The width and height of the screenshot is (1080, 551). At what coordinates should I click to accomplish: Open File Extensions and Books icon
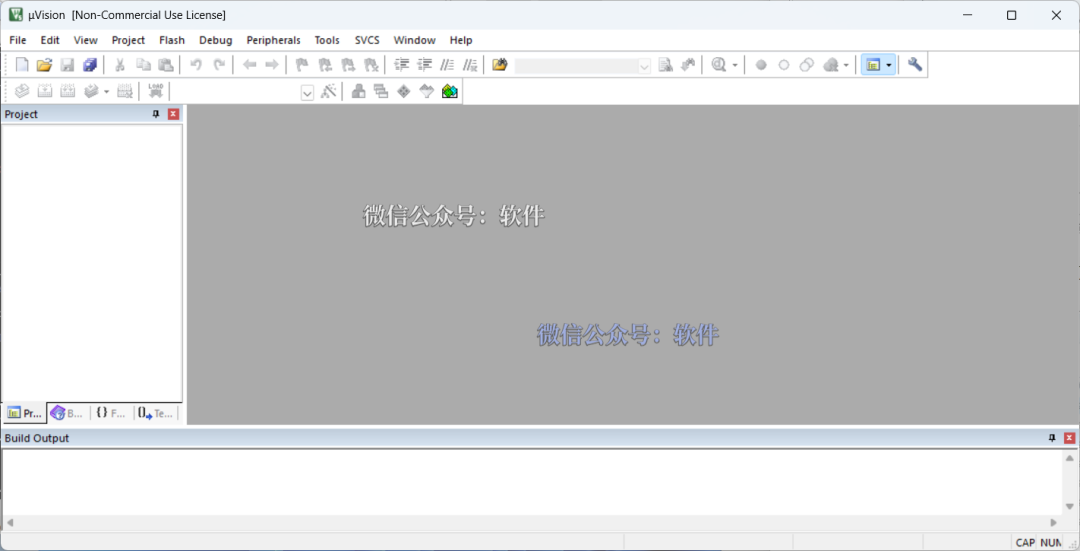tap(358, 91)
